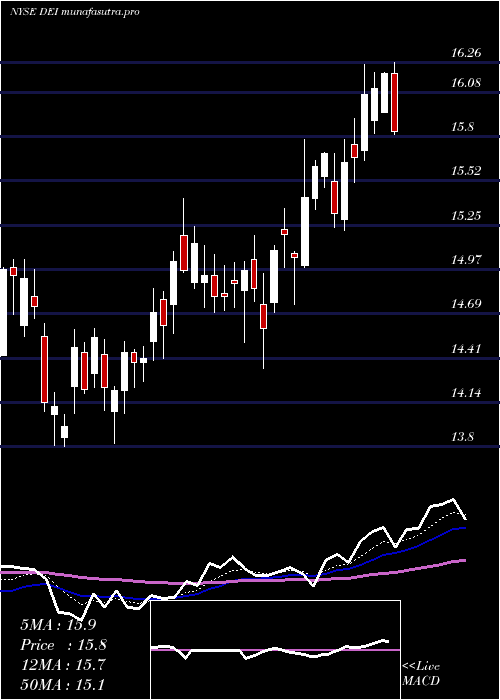
Task: Click the 50MA : 15.1 readout
Action: [63, 684]
